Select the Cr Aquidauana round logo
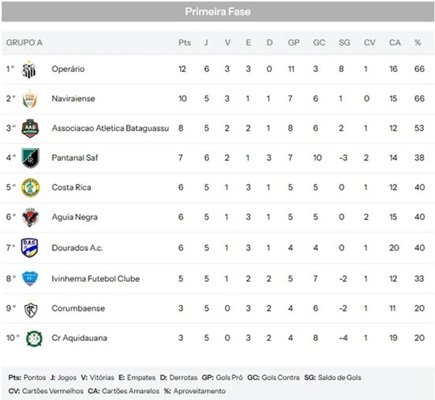 pos(34,338)
